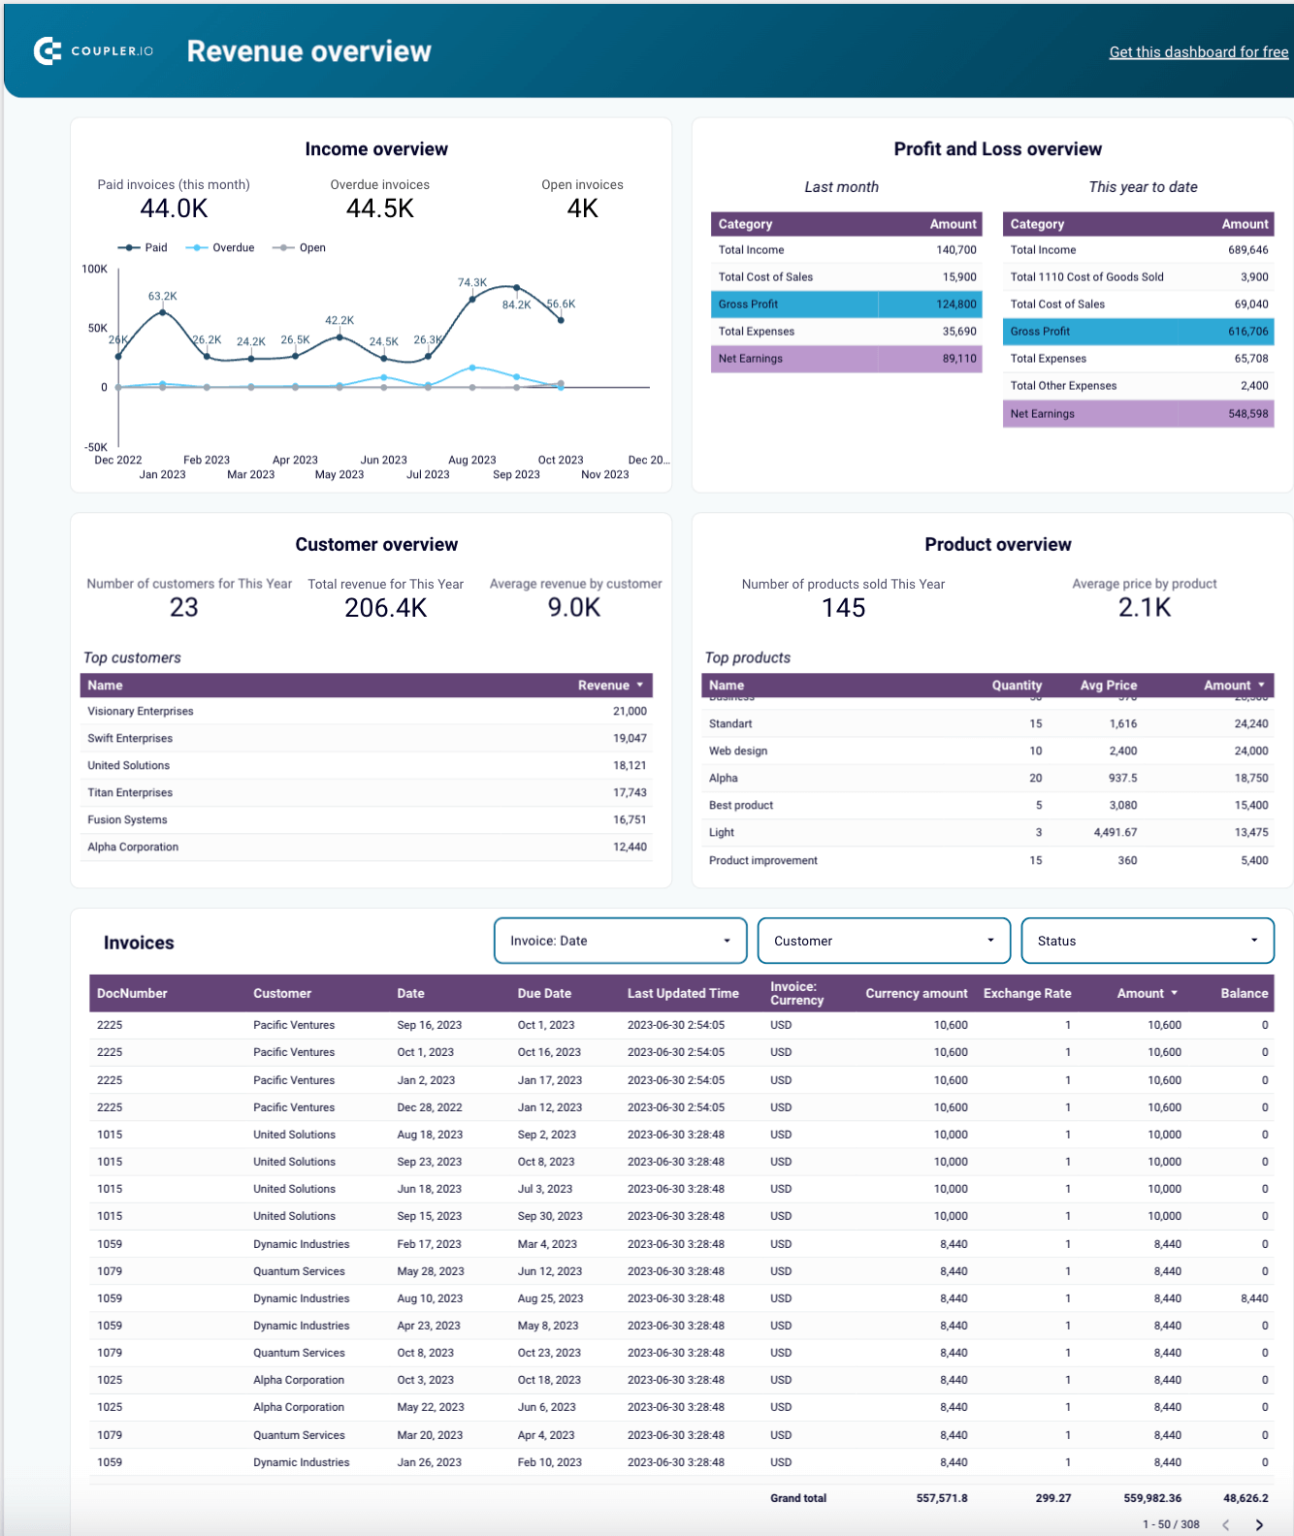Click the Revenue sort arrow in Top customers

[x=639, y=685]
